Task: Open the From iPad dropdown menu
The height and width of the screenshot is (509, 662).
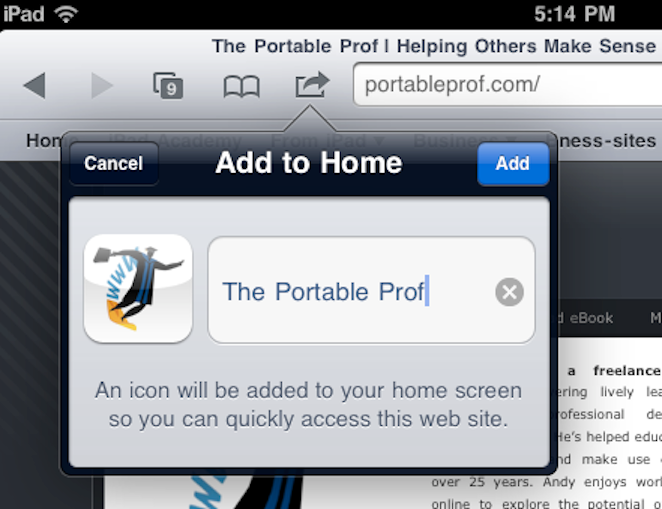Action: click(x=328, y=141)
